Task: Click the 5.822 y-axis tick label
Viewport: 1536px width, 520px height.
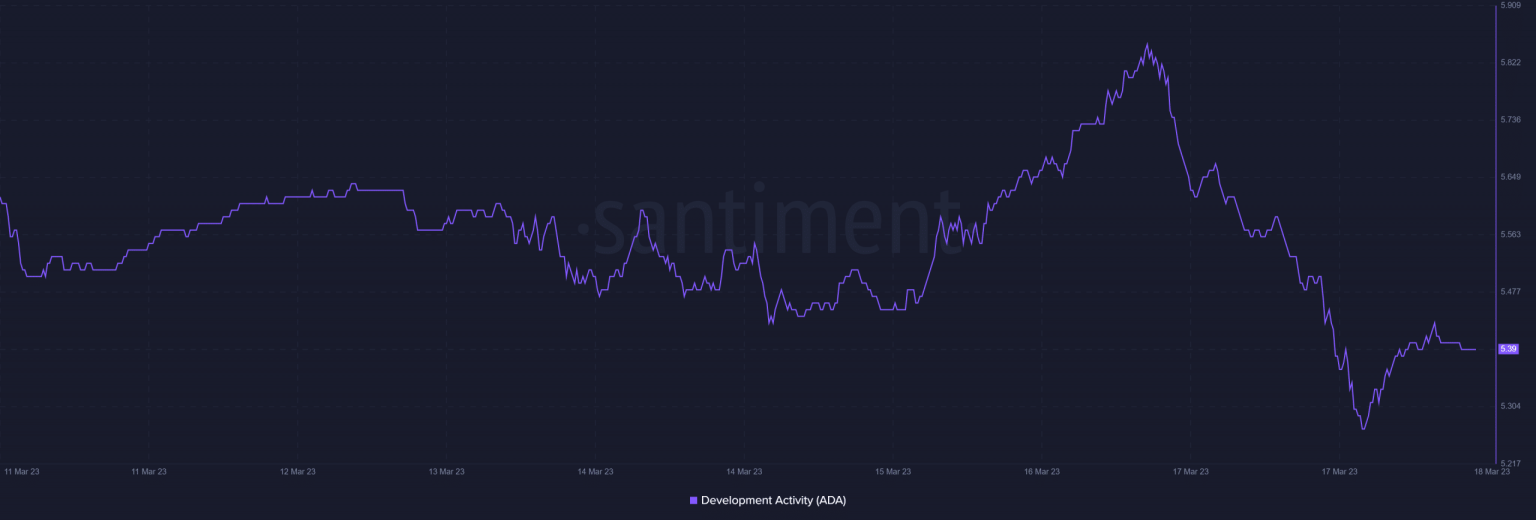Action: click(1509, 61)
